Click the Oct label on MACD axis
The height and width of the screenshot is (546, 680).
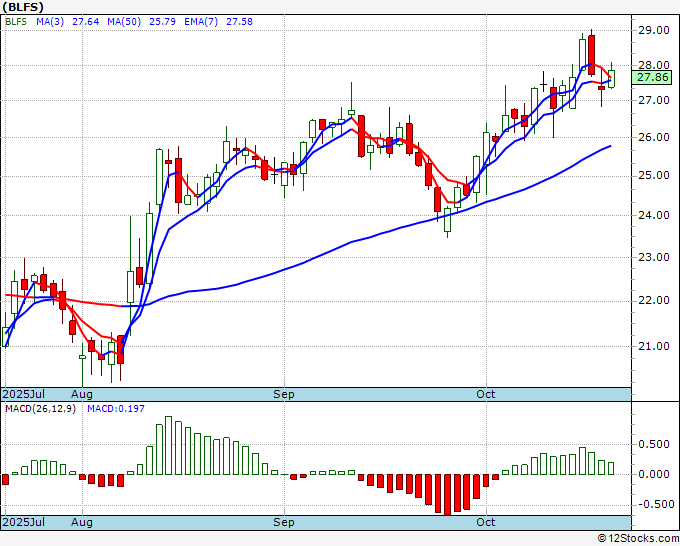486,522
